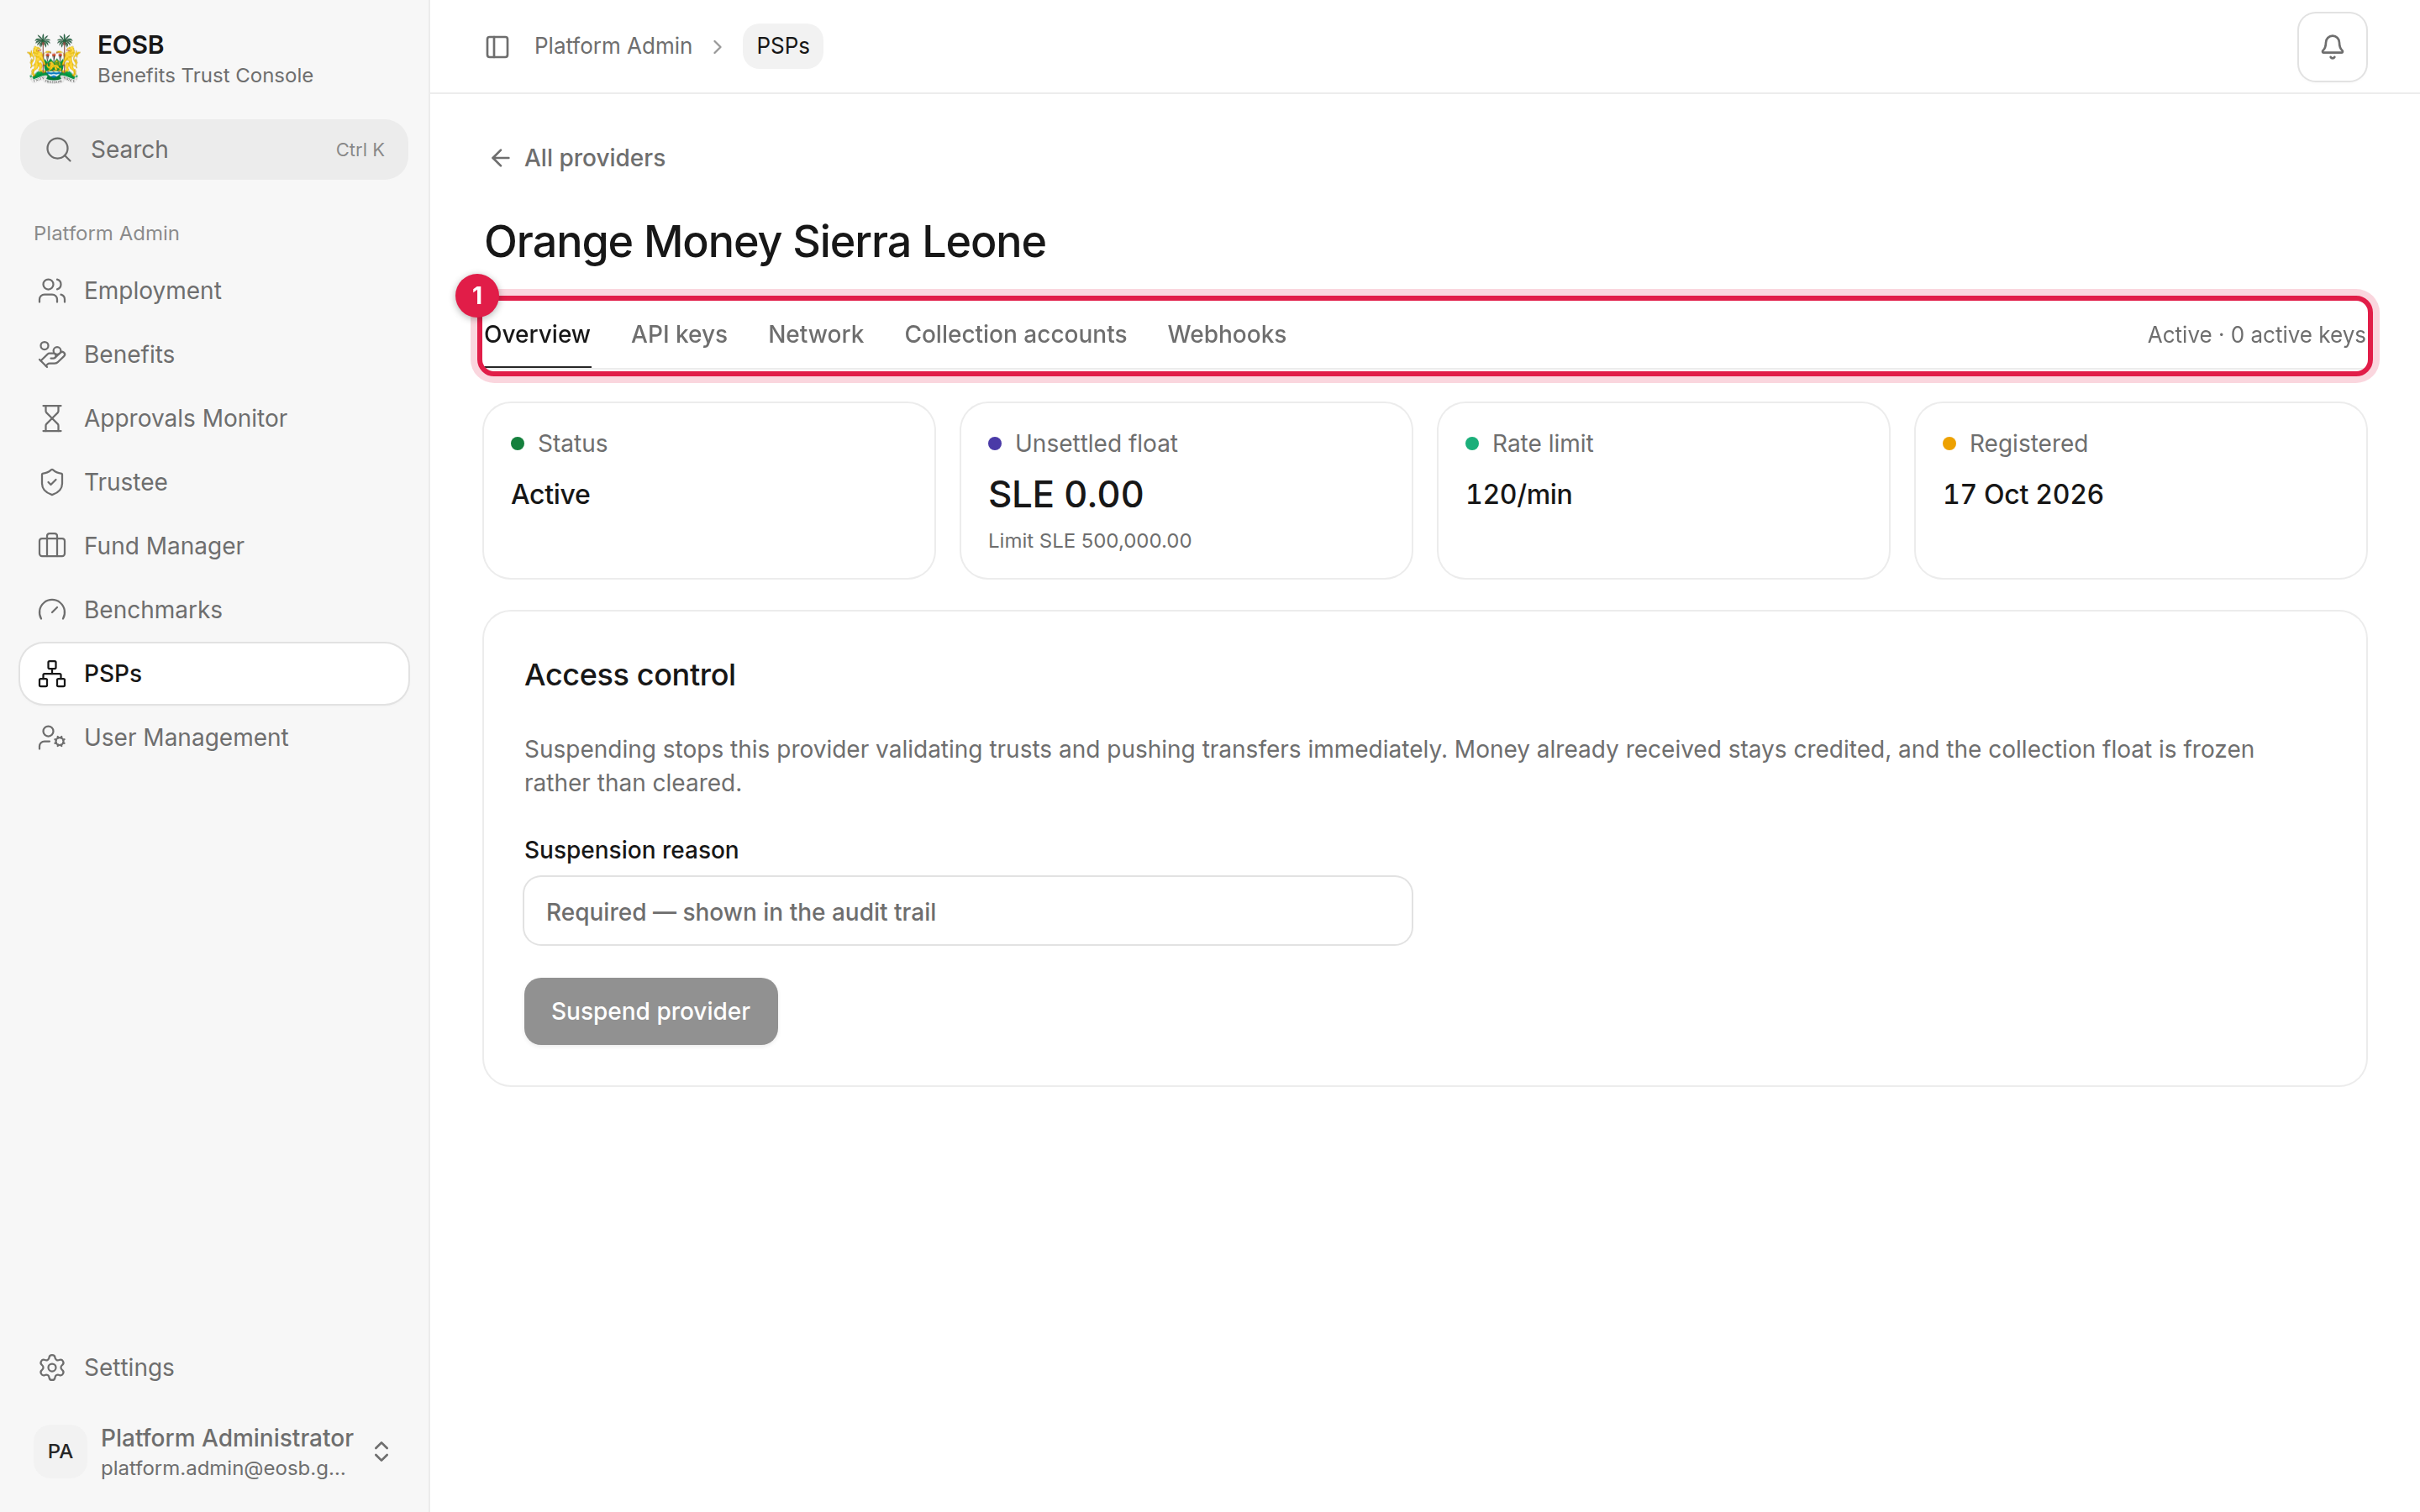
Task: Click the Employment people icon
Action: pyautogui.click(x=52, y=291)
